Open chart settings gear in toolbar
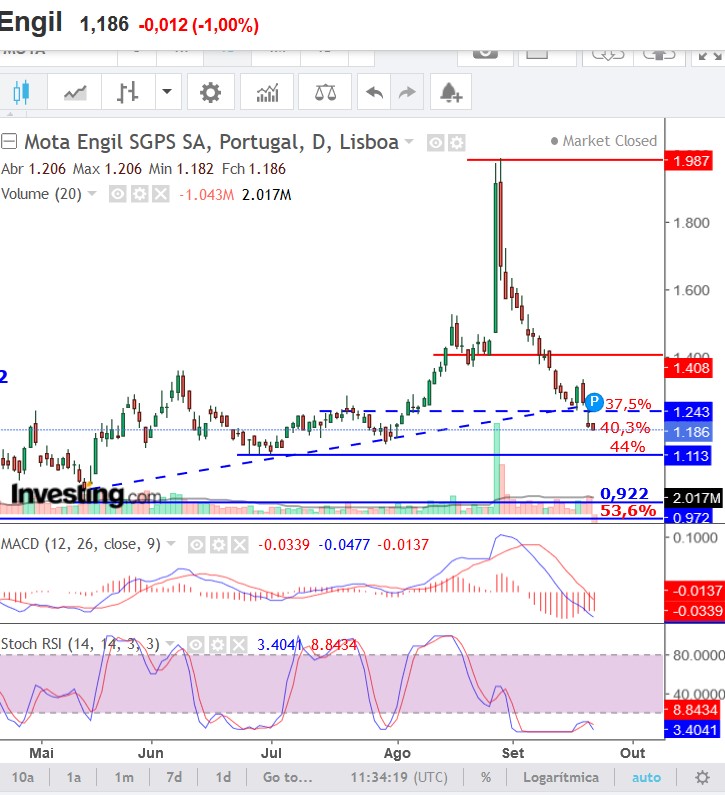725x795 pixels. pos(210,92)
